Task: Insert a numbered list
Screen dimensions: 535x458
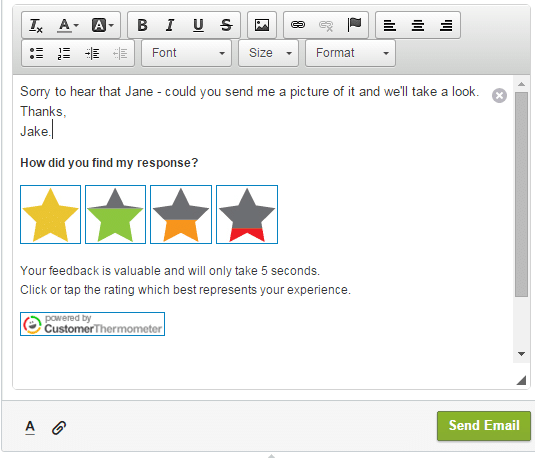Action: [64, 53]
